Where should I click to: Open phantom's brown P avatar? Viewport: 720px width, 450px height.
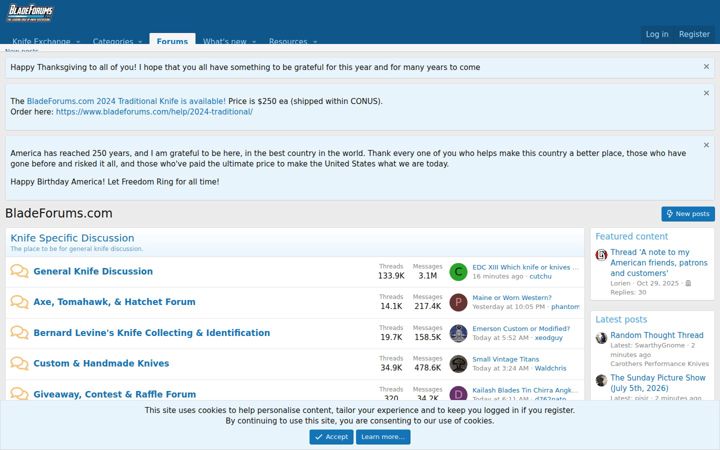(458, 303)
